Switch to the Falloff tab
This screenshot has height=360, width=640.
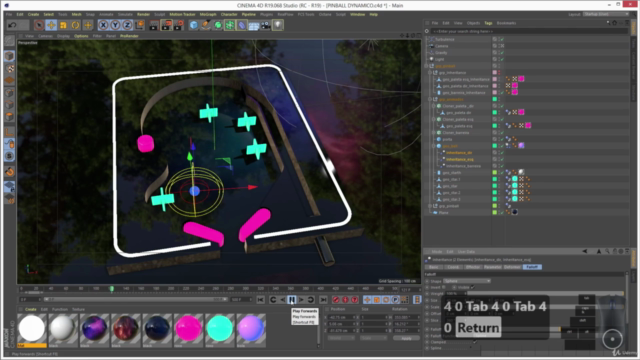coord(532,267)
